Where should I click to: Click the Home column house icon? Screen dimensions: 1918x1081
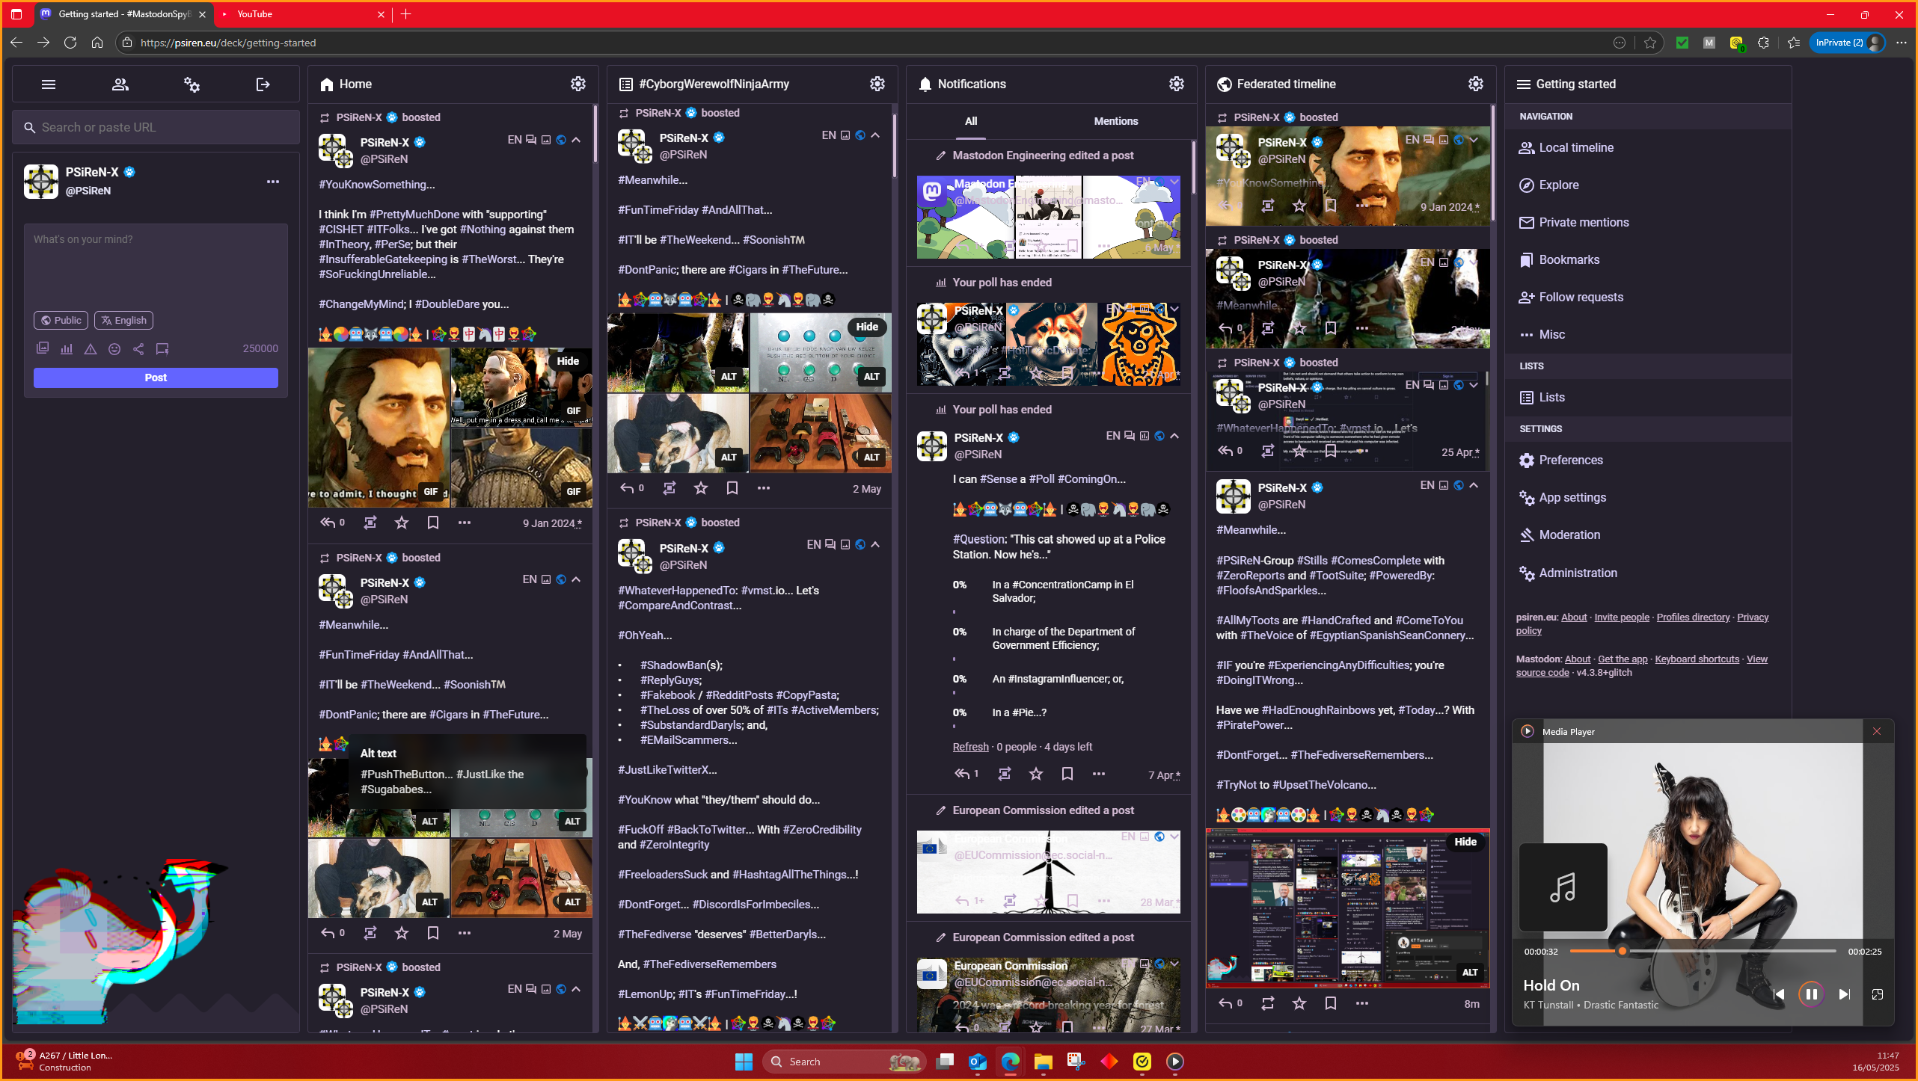pyautogui.click(x=327, y=85)
